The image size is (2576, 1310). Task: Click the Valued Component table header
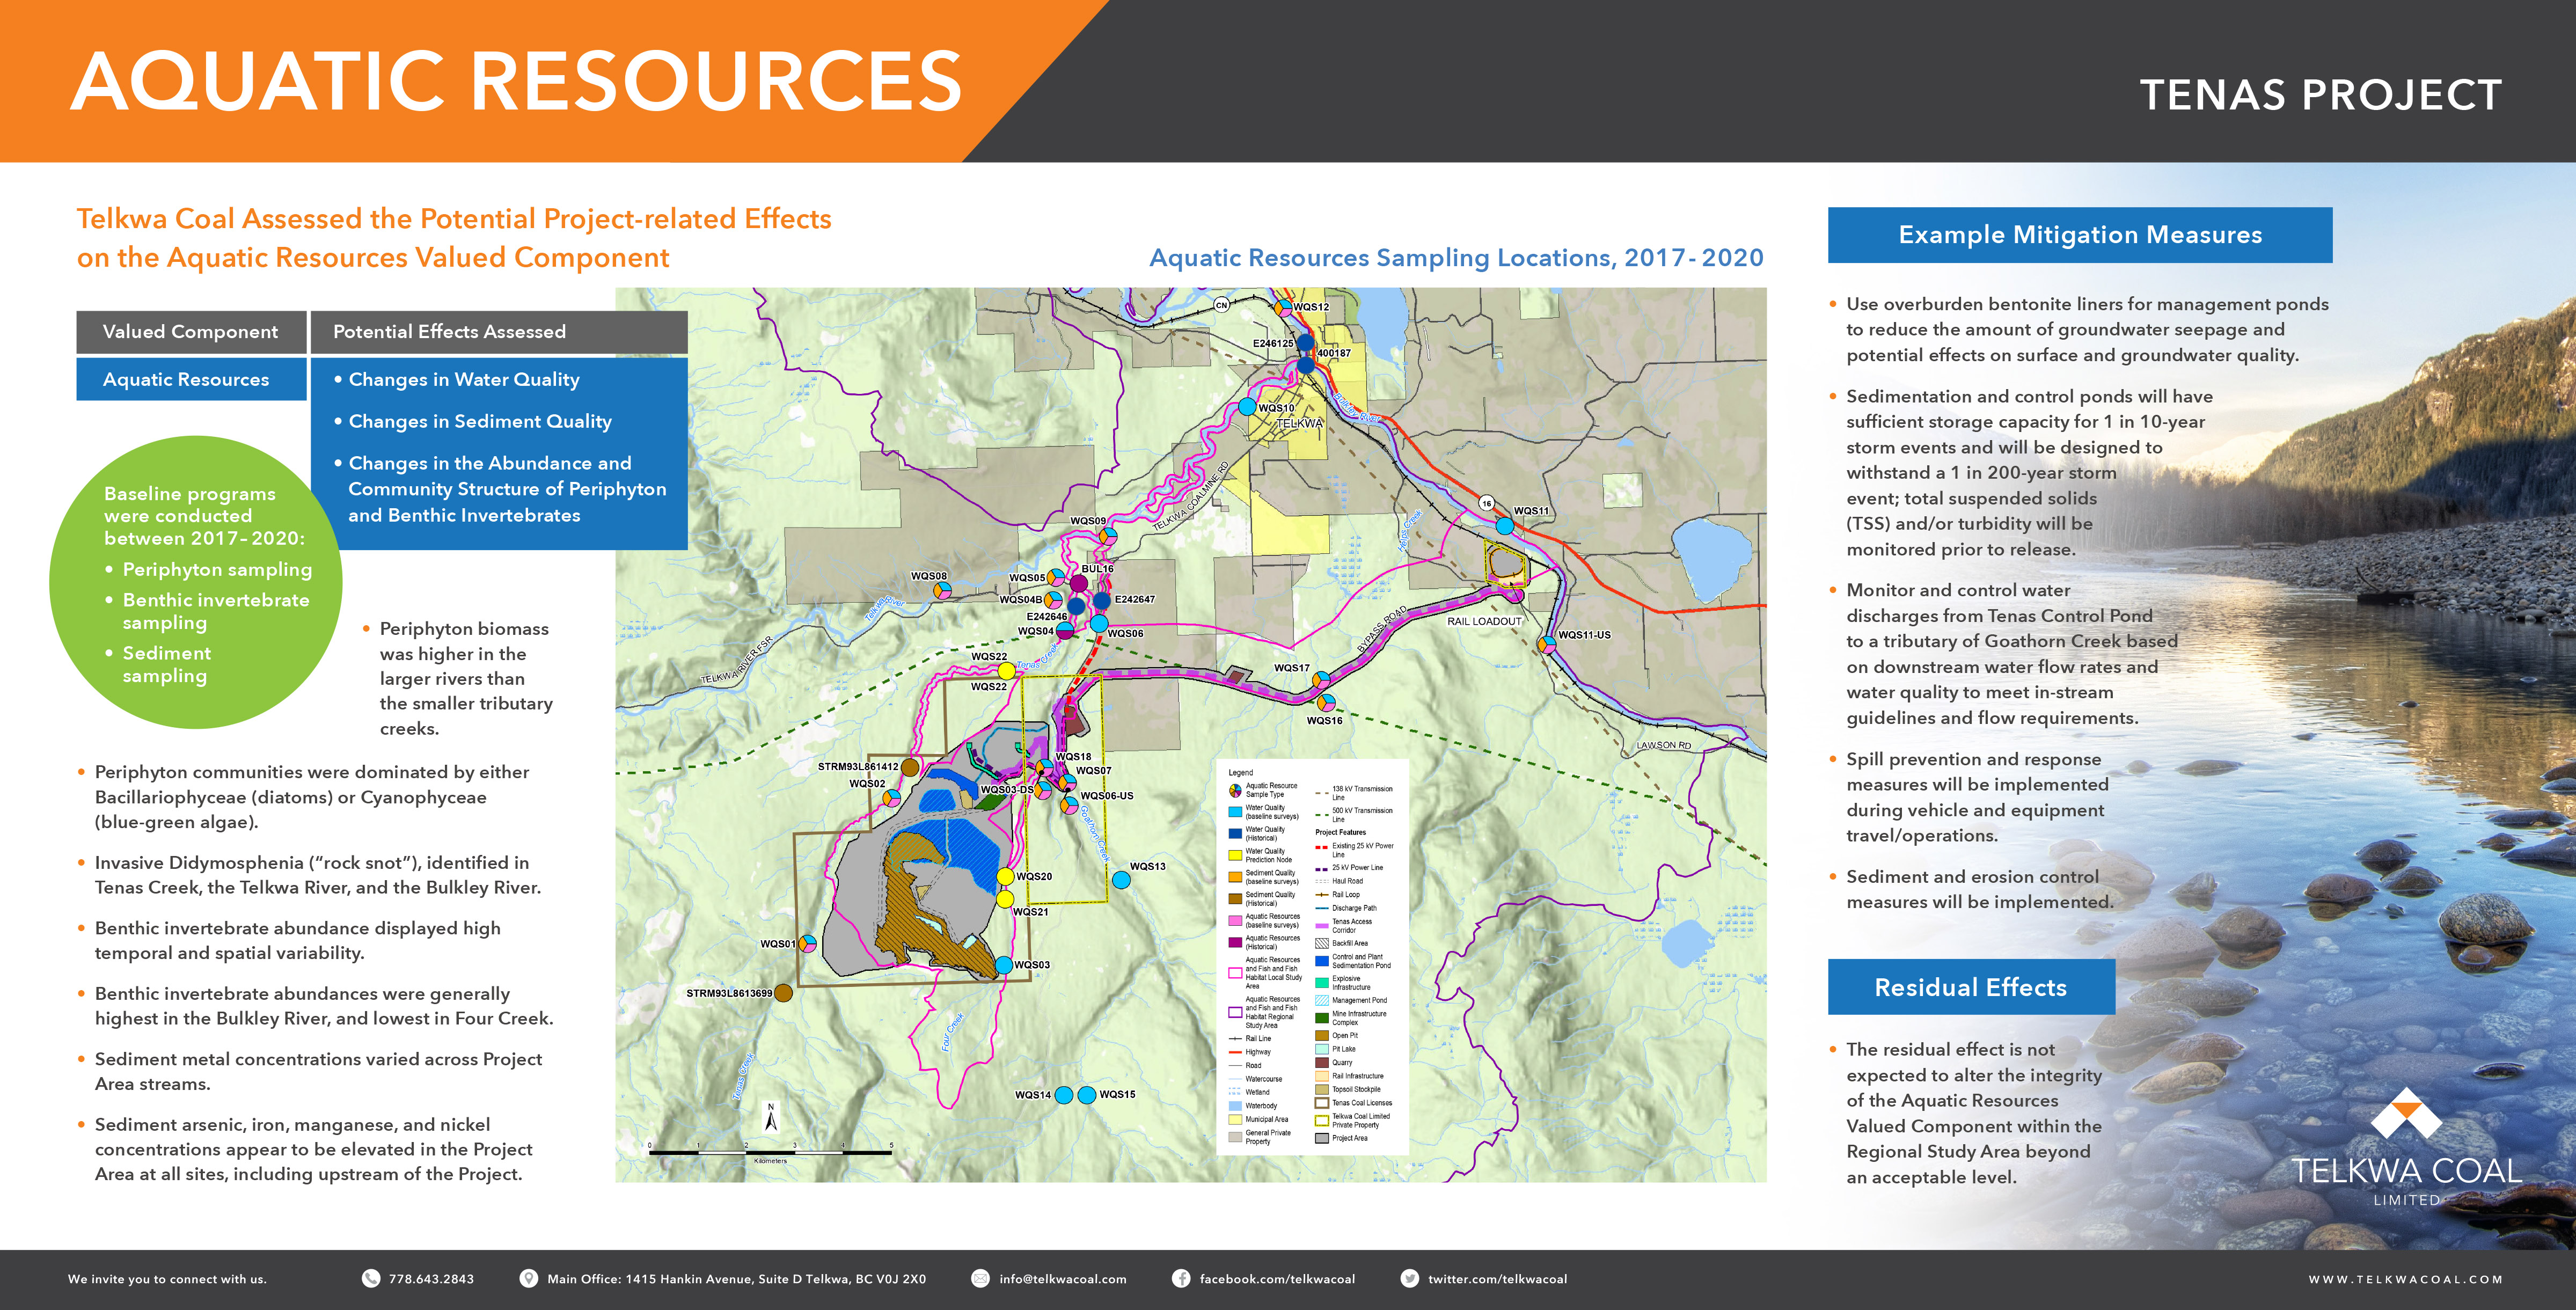pyautogui.click(x=191, y=332)
